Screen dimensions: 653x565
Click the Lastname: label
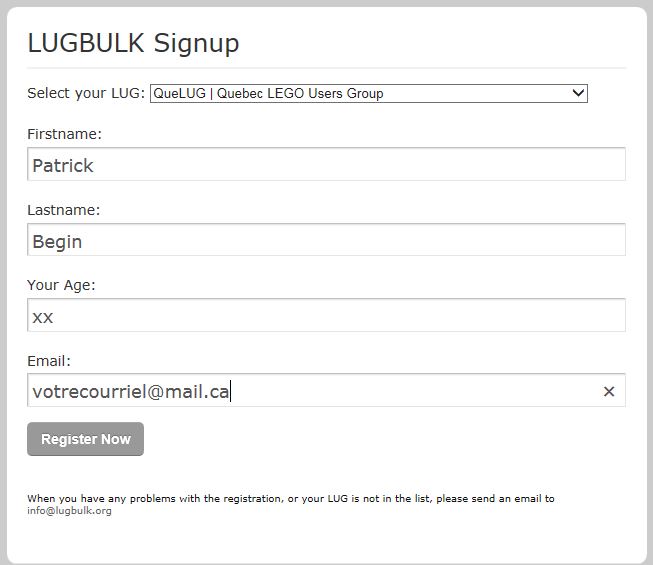pos(63,210)
